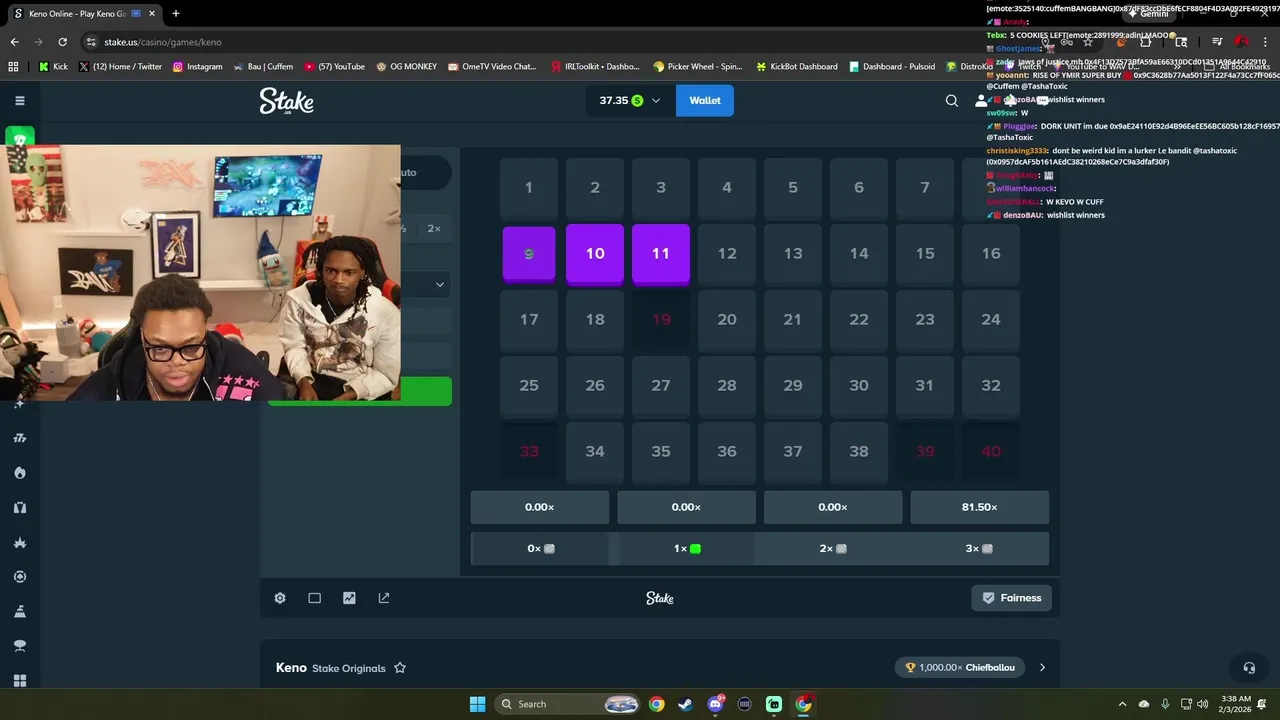Screen dimensions: 1280x720
Task: Bookmark this page with the star
Action: [x=1088, y=42]
